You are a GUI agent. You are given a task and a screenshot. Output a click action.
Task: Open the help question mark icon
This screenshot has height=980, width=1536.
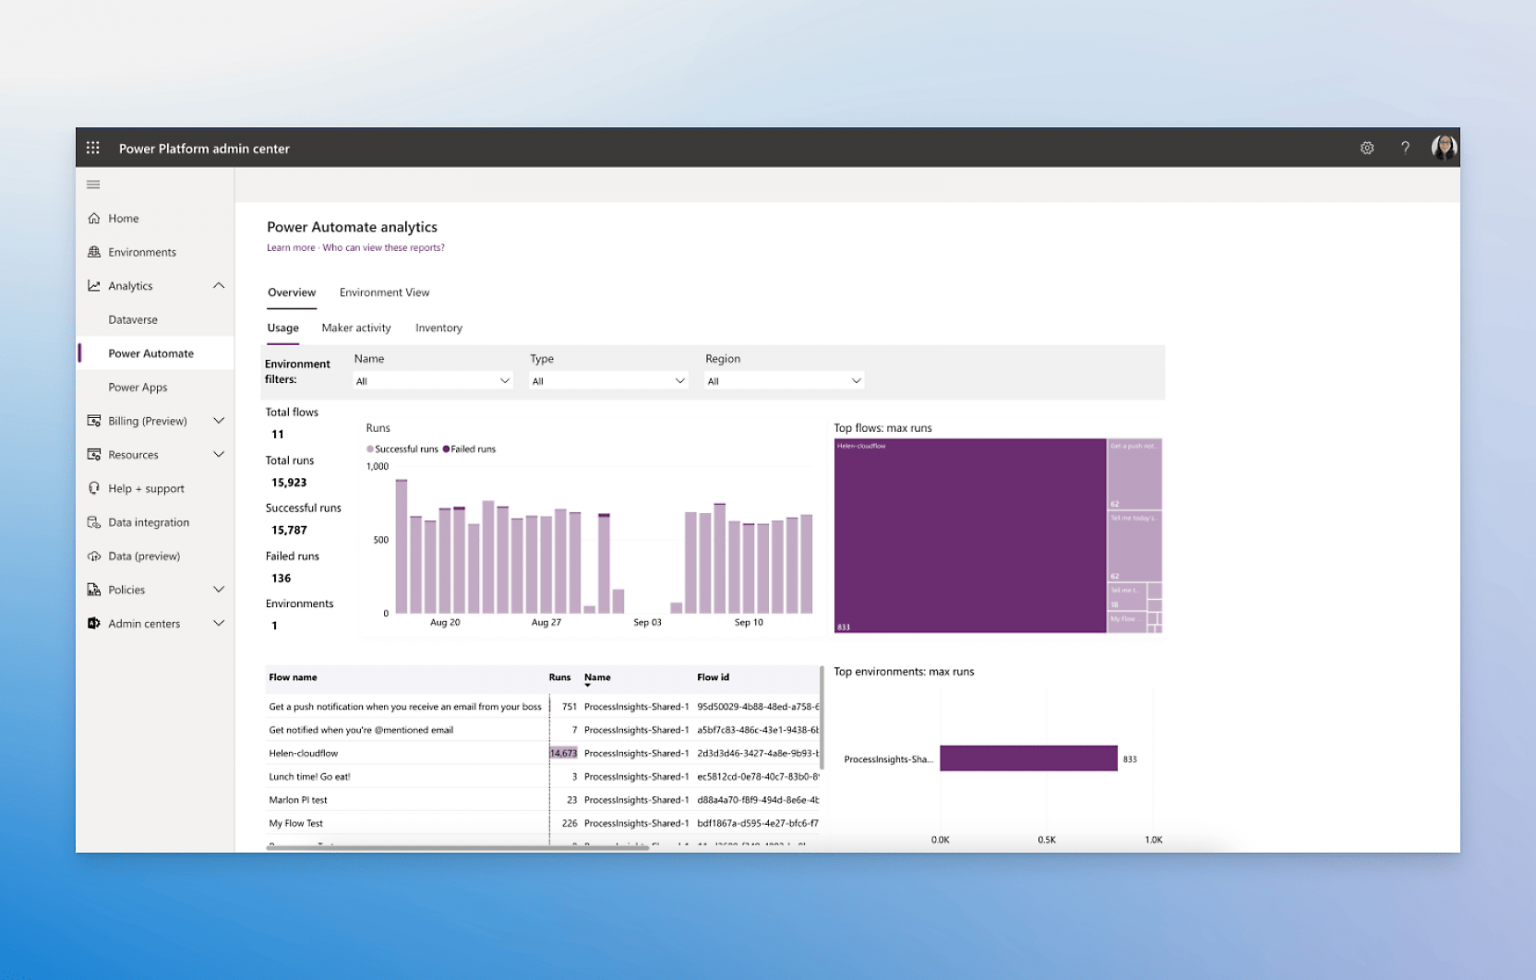click(1405, 147)
